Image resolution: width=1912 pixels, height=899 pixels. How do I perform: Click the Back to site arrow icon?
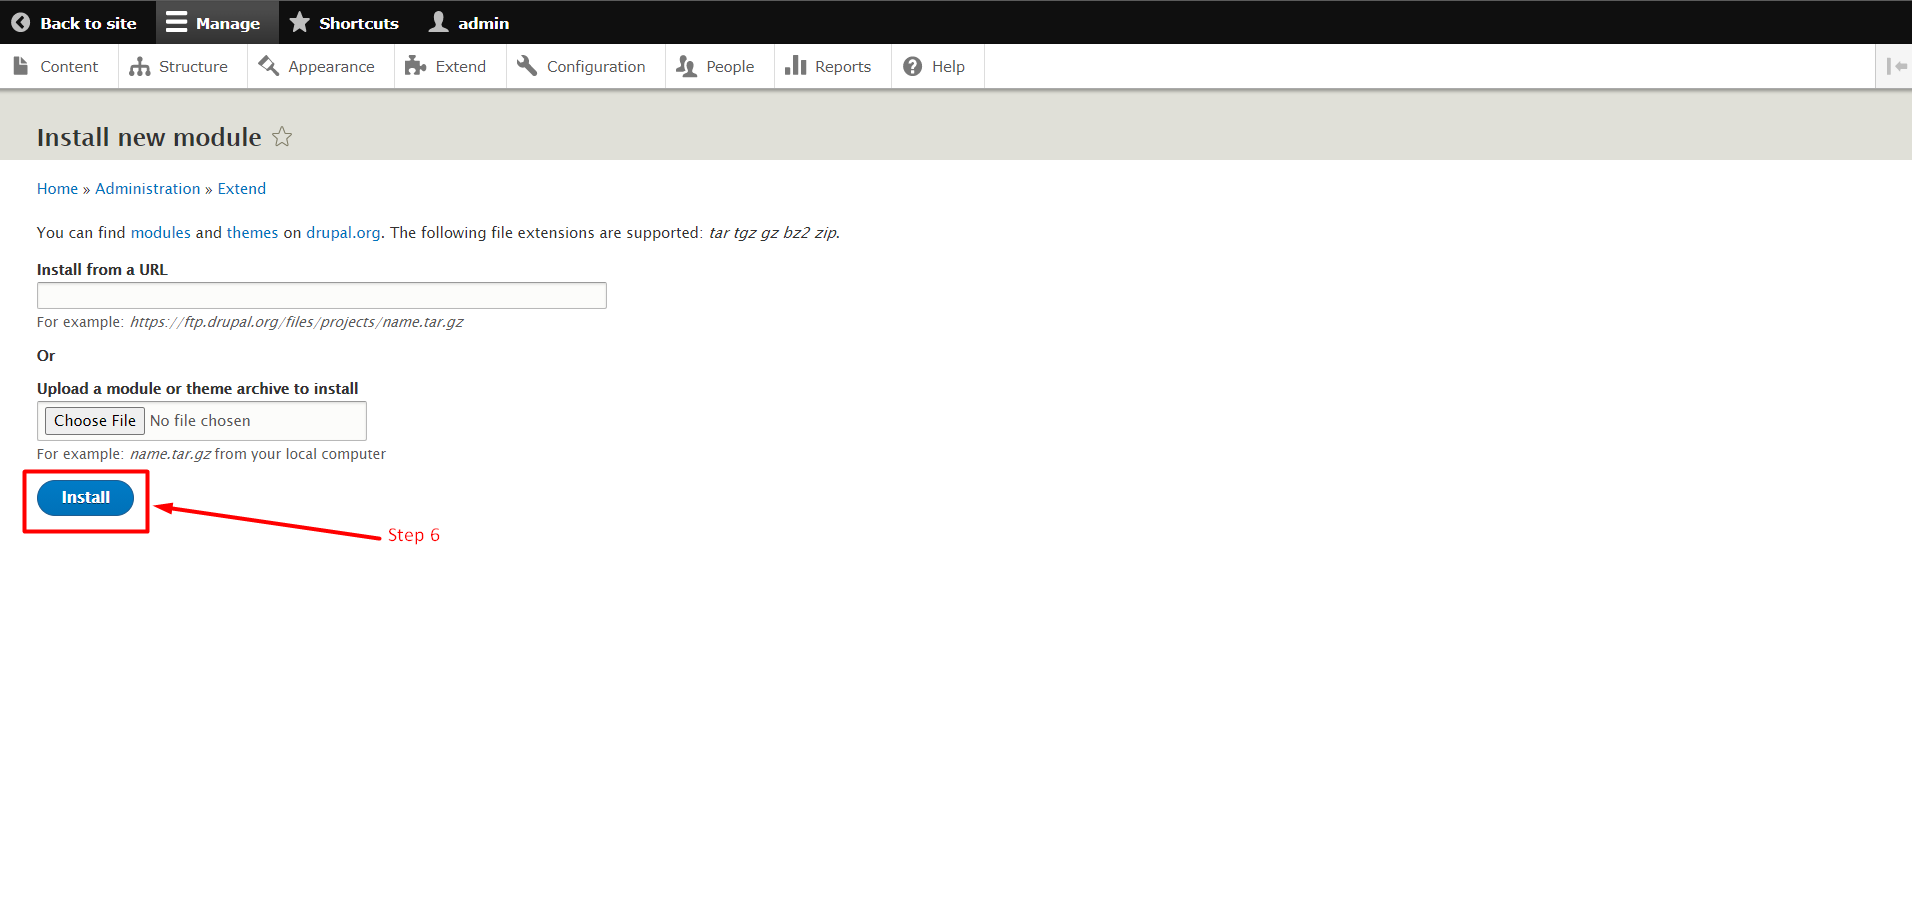[20, 22]
